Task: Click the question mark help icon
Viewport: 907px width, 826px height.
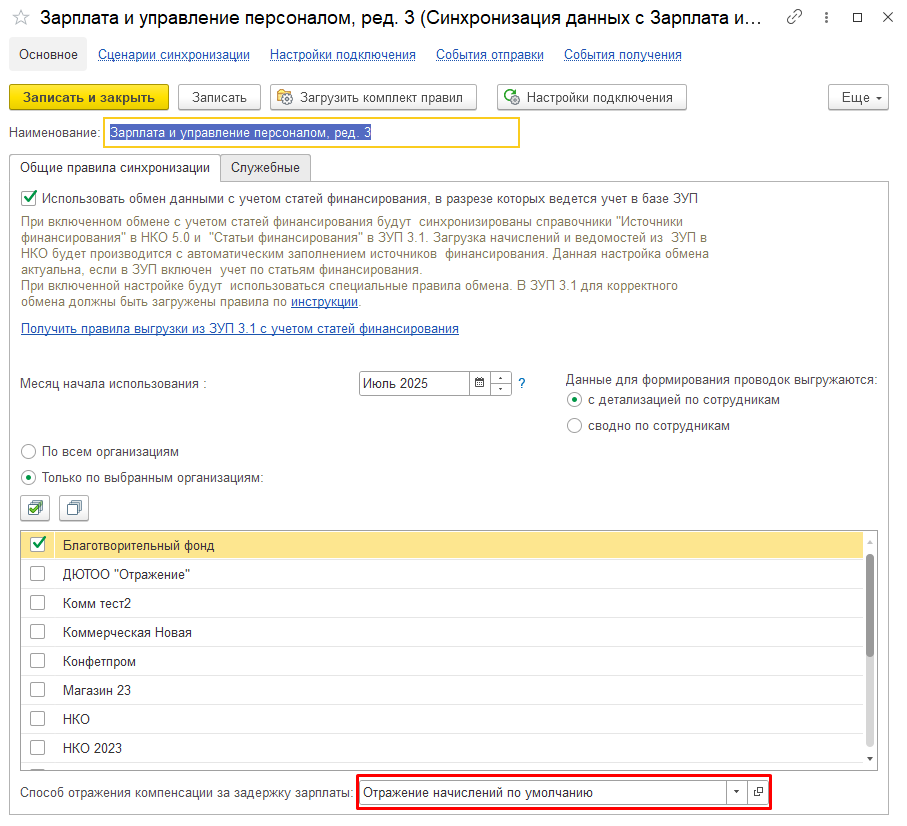Action: click(522, 384)
